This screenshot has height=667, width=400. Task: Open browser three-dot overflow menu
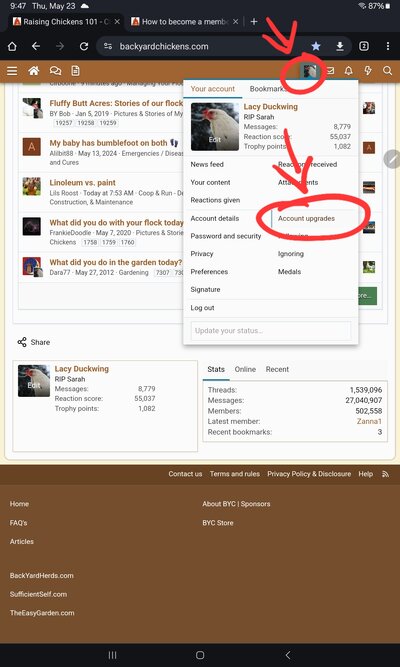[x=388, y=46]
